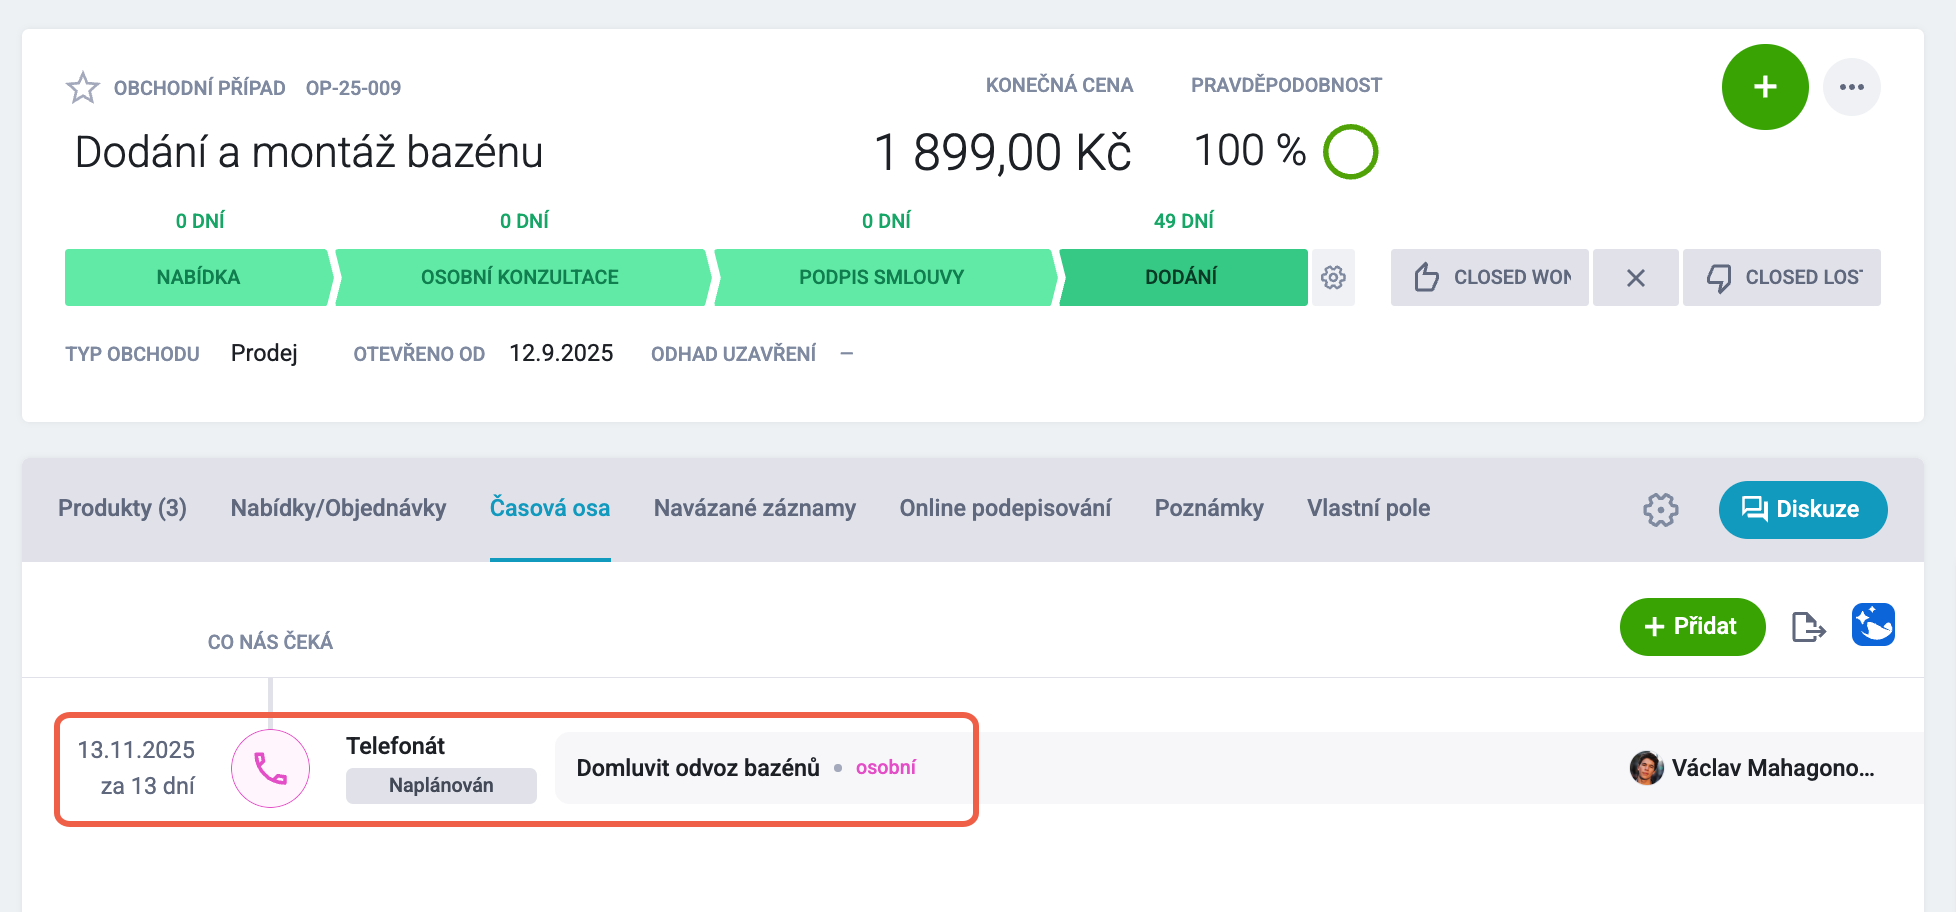Image resolution: width=1956 pixels, height=912 pixels.
Task: Mark the deal as favorite with star icon
Action: click(83, 88)
